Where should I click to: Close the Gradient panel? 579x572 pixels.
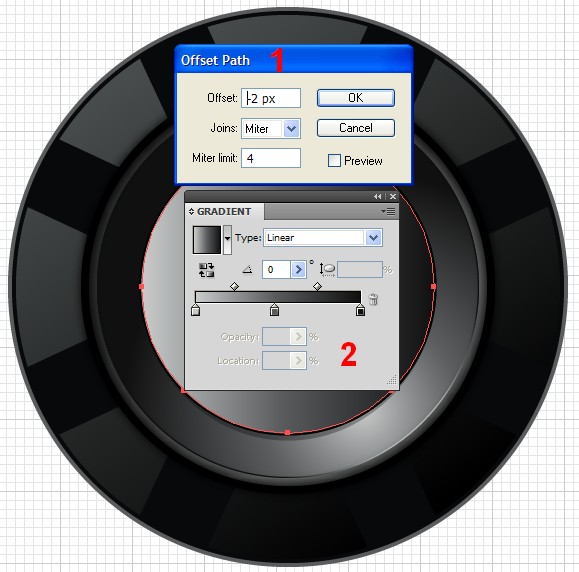pos(393,196)
